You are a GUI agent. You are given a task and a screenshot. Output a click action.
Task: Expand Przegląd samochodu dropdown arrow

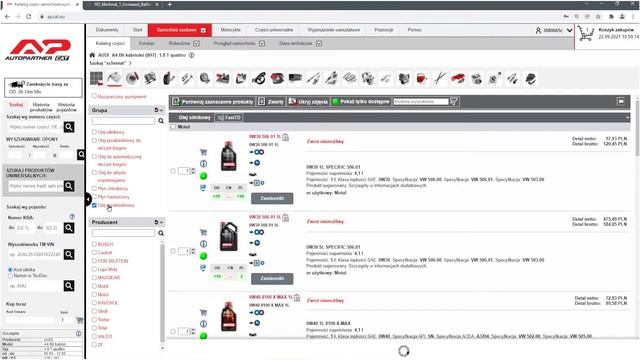pyautogui.click(x=262, y=43)
